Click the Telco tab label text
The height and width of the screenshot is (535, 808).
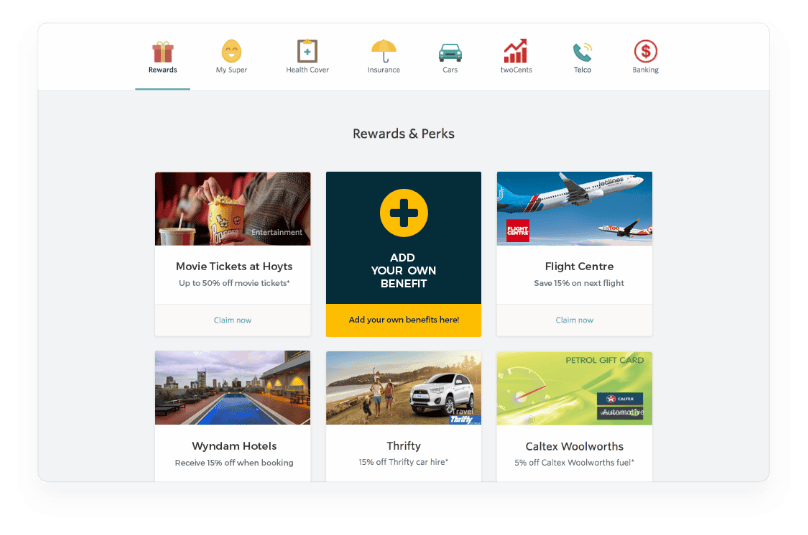(583, 70)
